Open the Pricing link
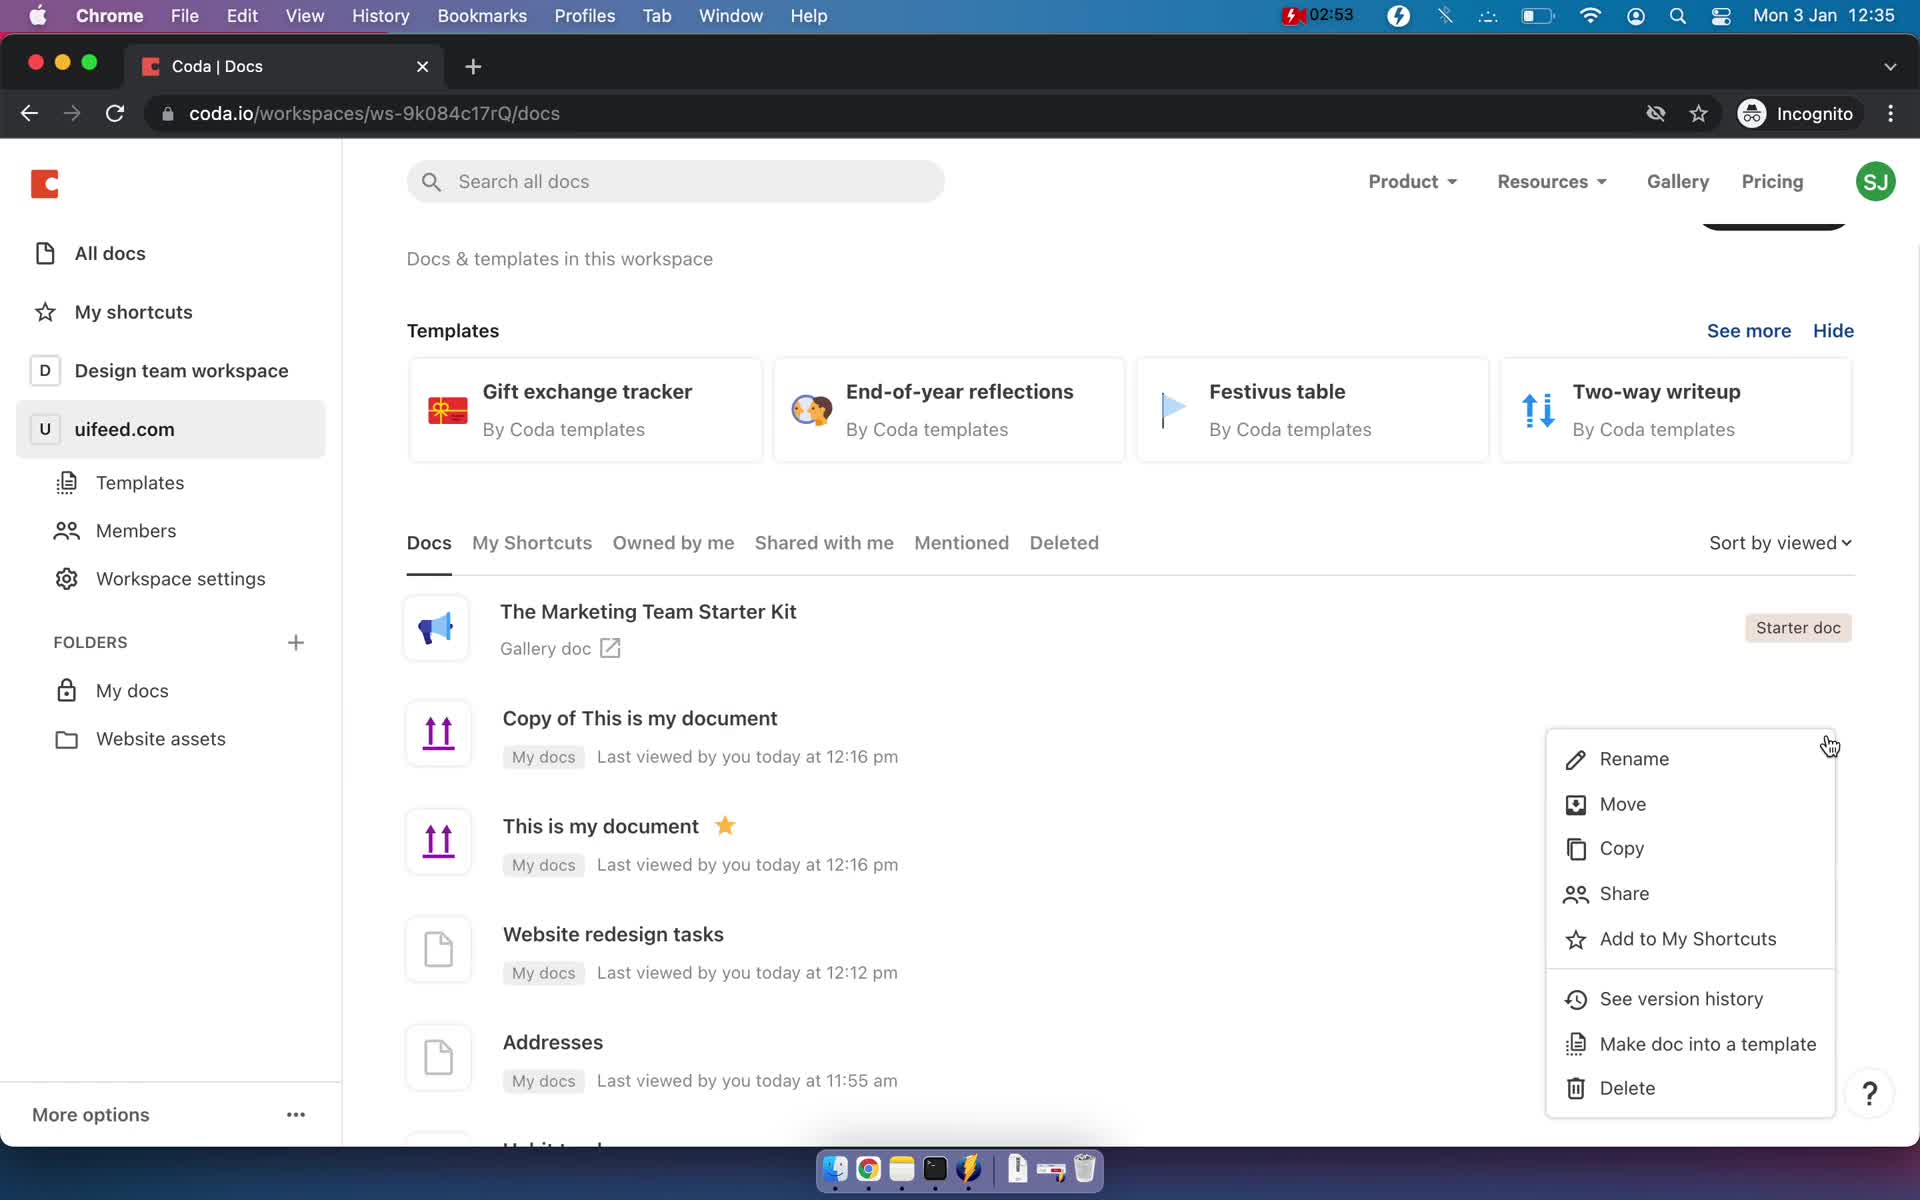Screen dimensions: 1920x1200 pos(1772,182)
